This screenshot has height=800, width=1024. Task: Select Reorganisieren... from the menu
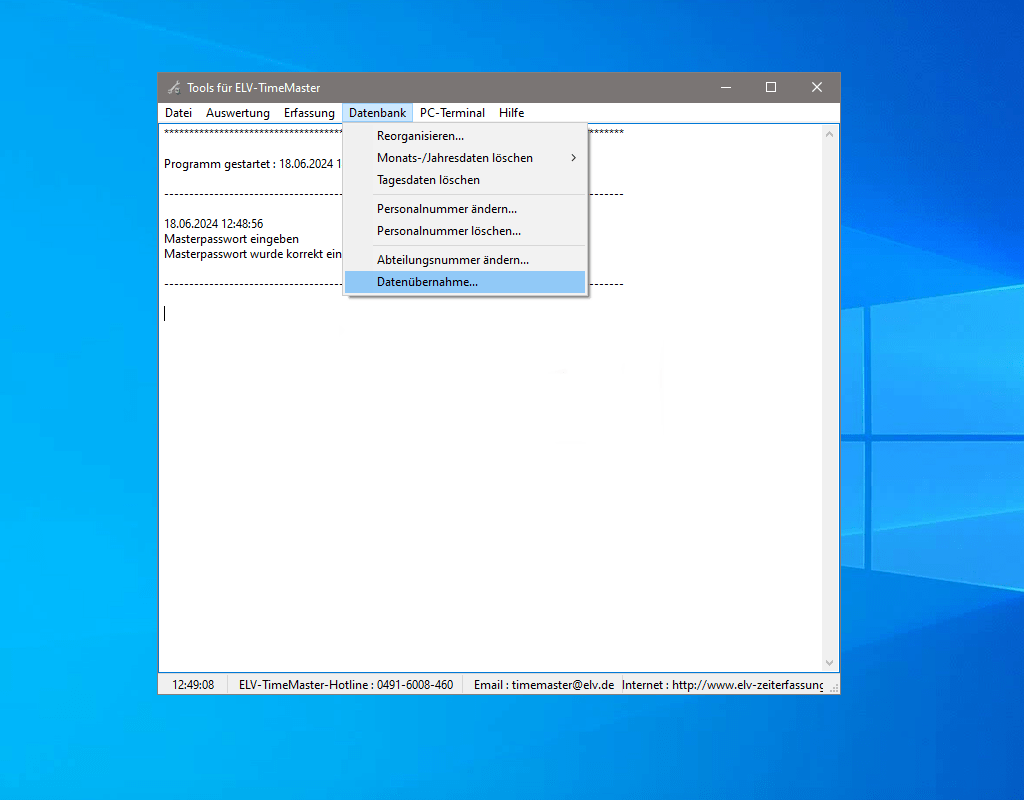point(420,136)
